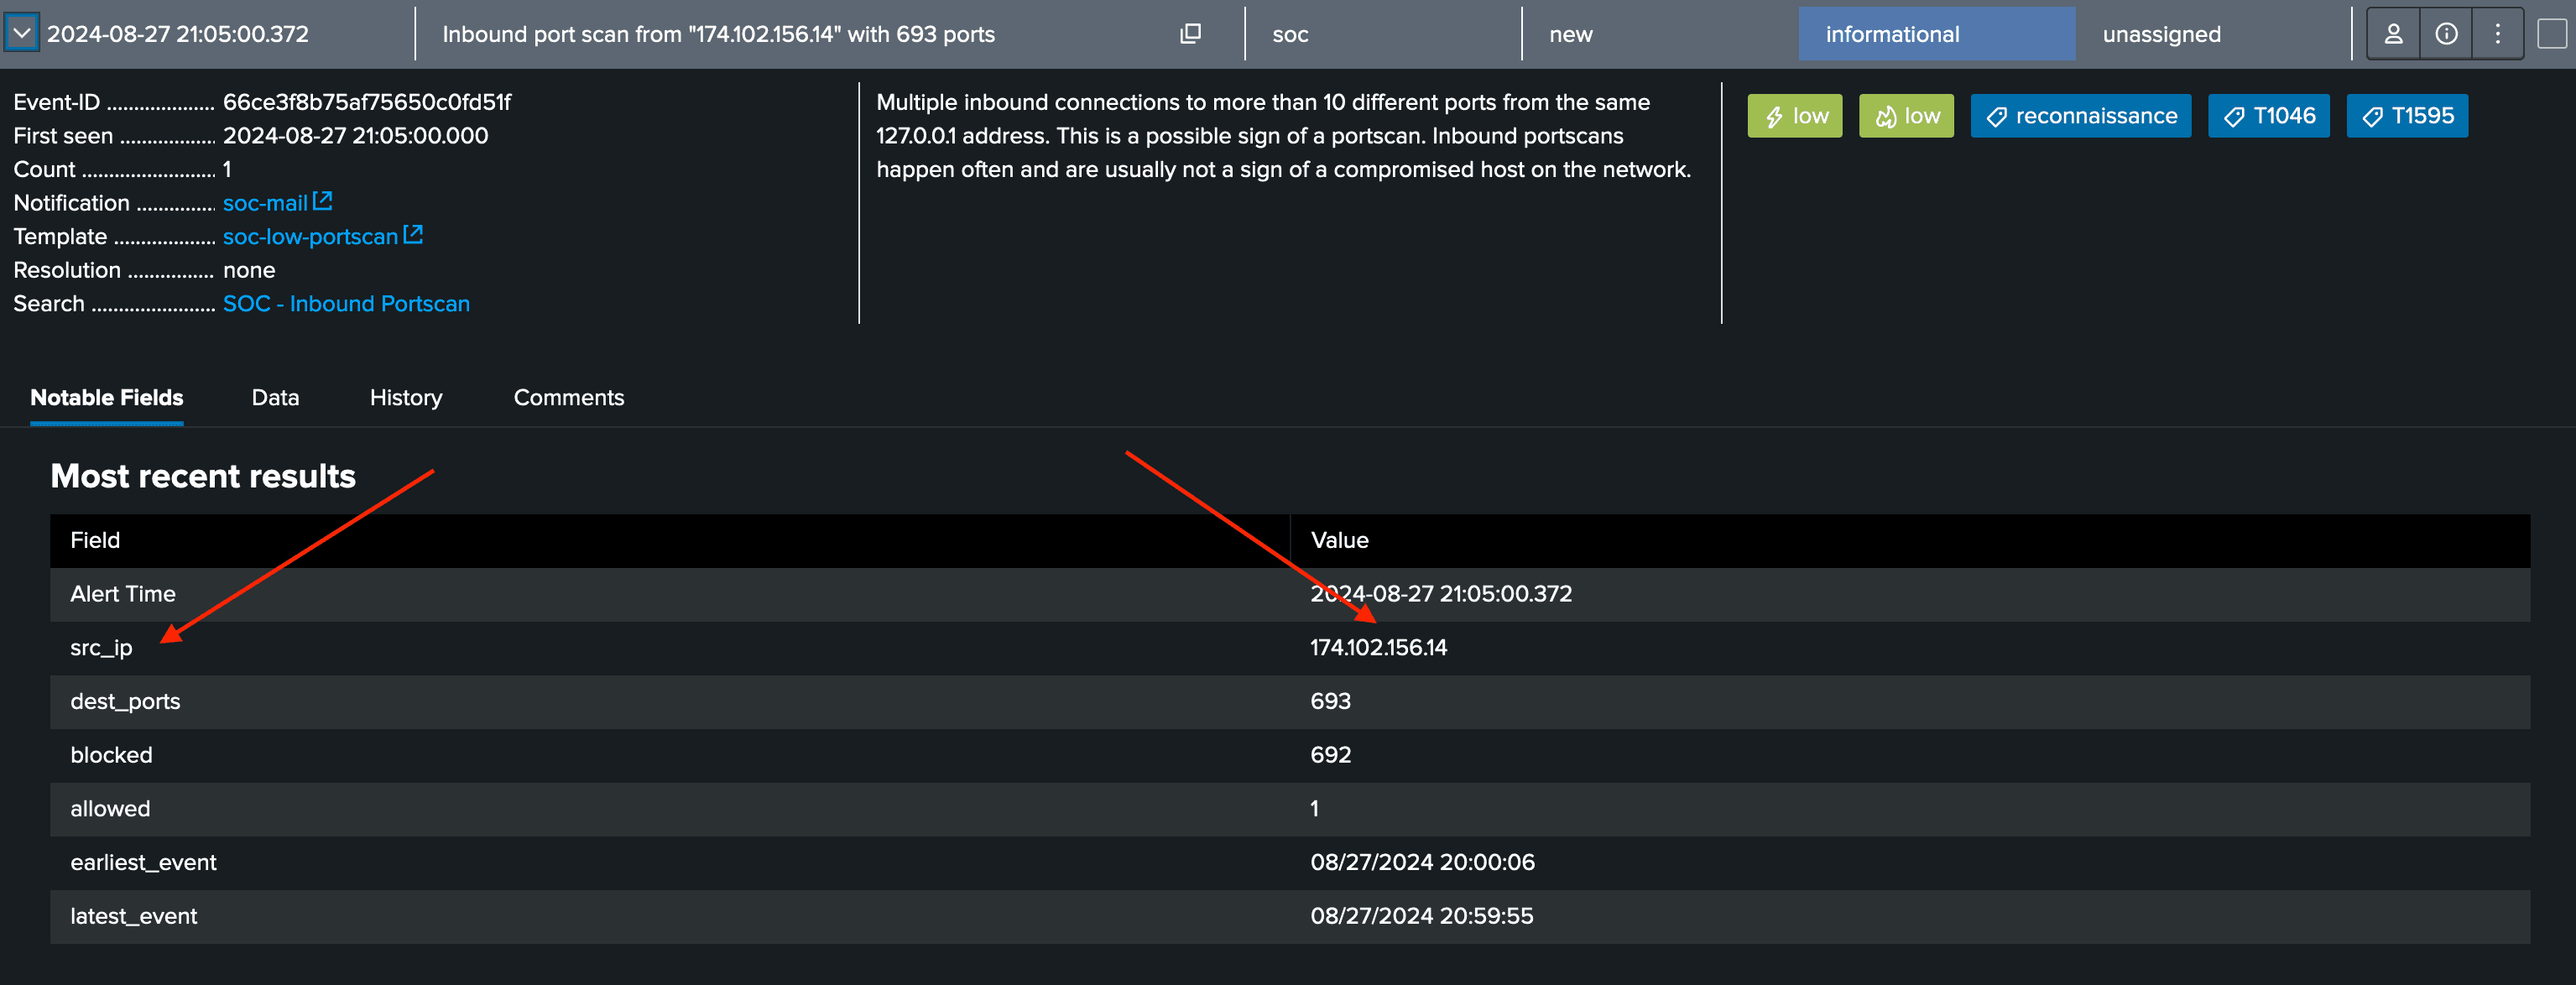
Task: Click the lightning low impact badge
Action: (x=1794, y=116)
